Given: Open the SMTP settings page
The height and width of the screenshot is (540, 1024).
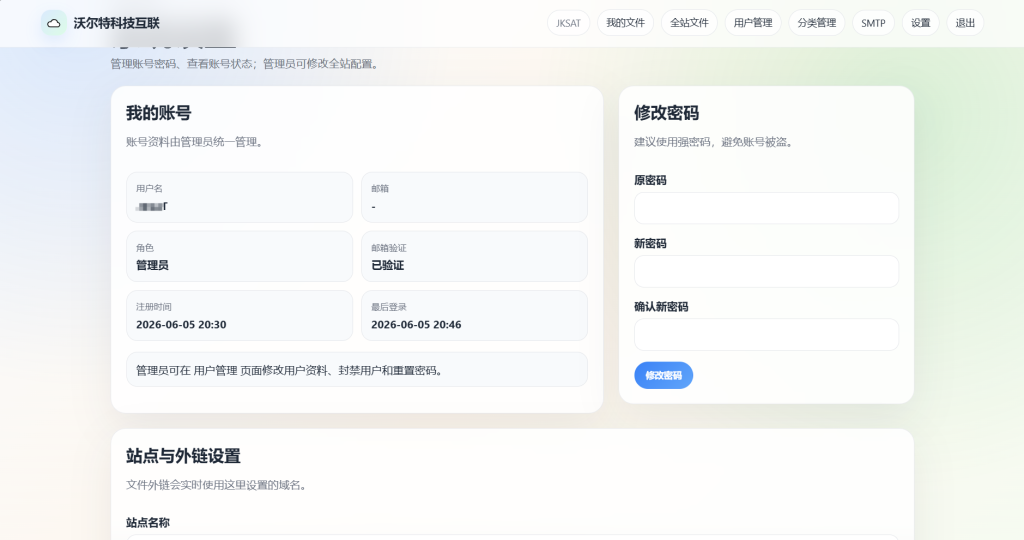Looking at the screenshot, I should pos(873,23).
